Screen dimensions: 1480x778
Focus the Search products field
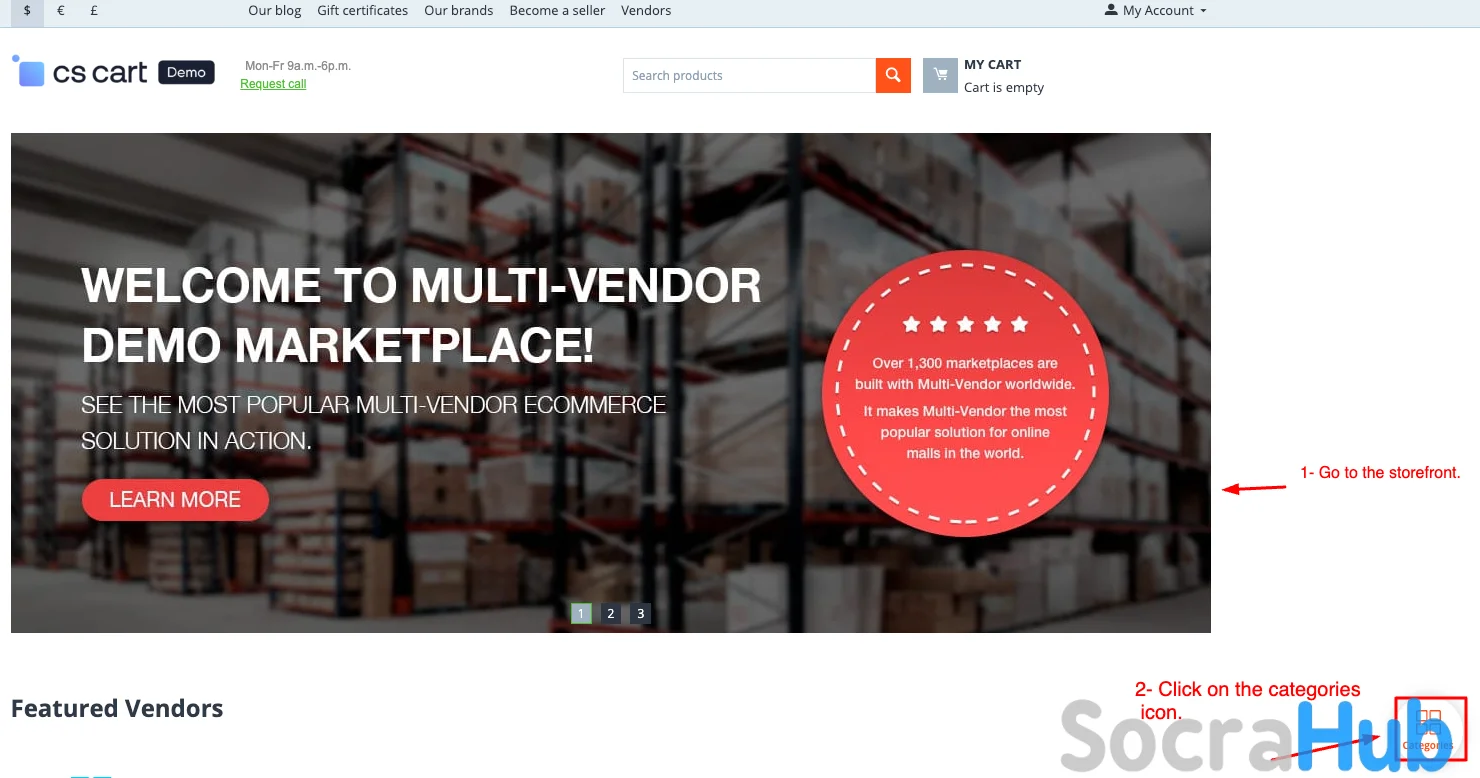pos(749,76)
